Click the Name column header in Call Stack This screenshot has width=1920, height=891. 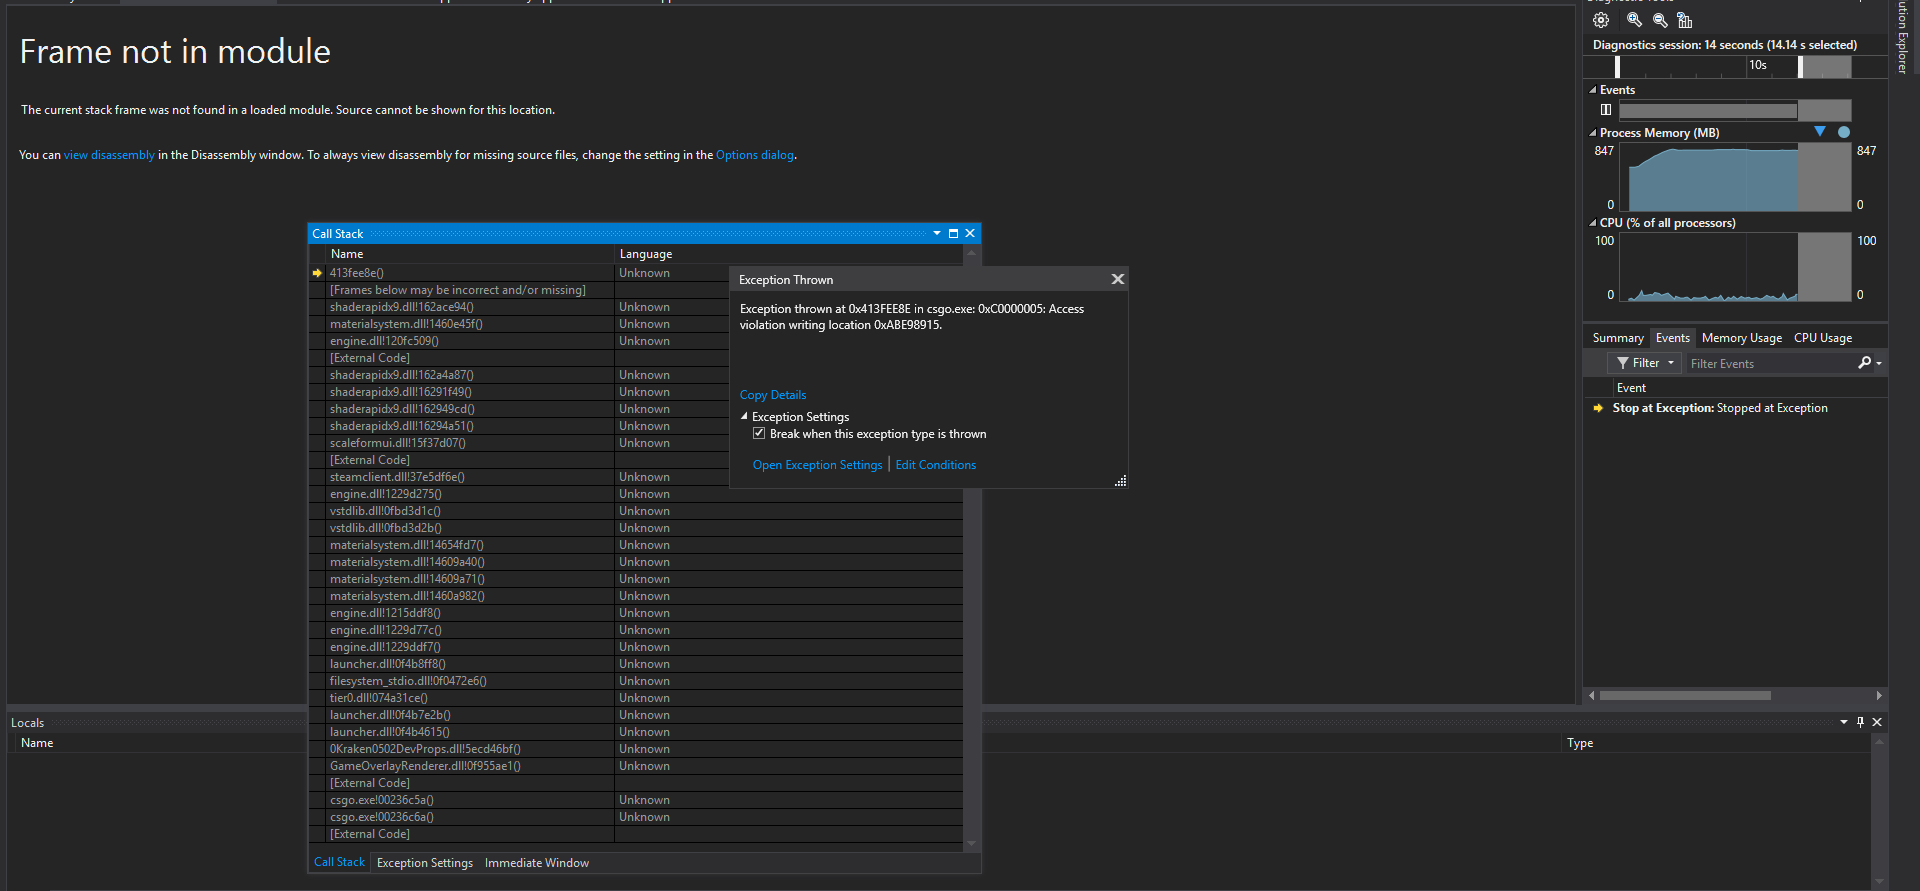pos(470,254)
